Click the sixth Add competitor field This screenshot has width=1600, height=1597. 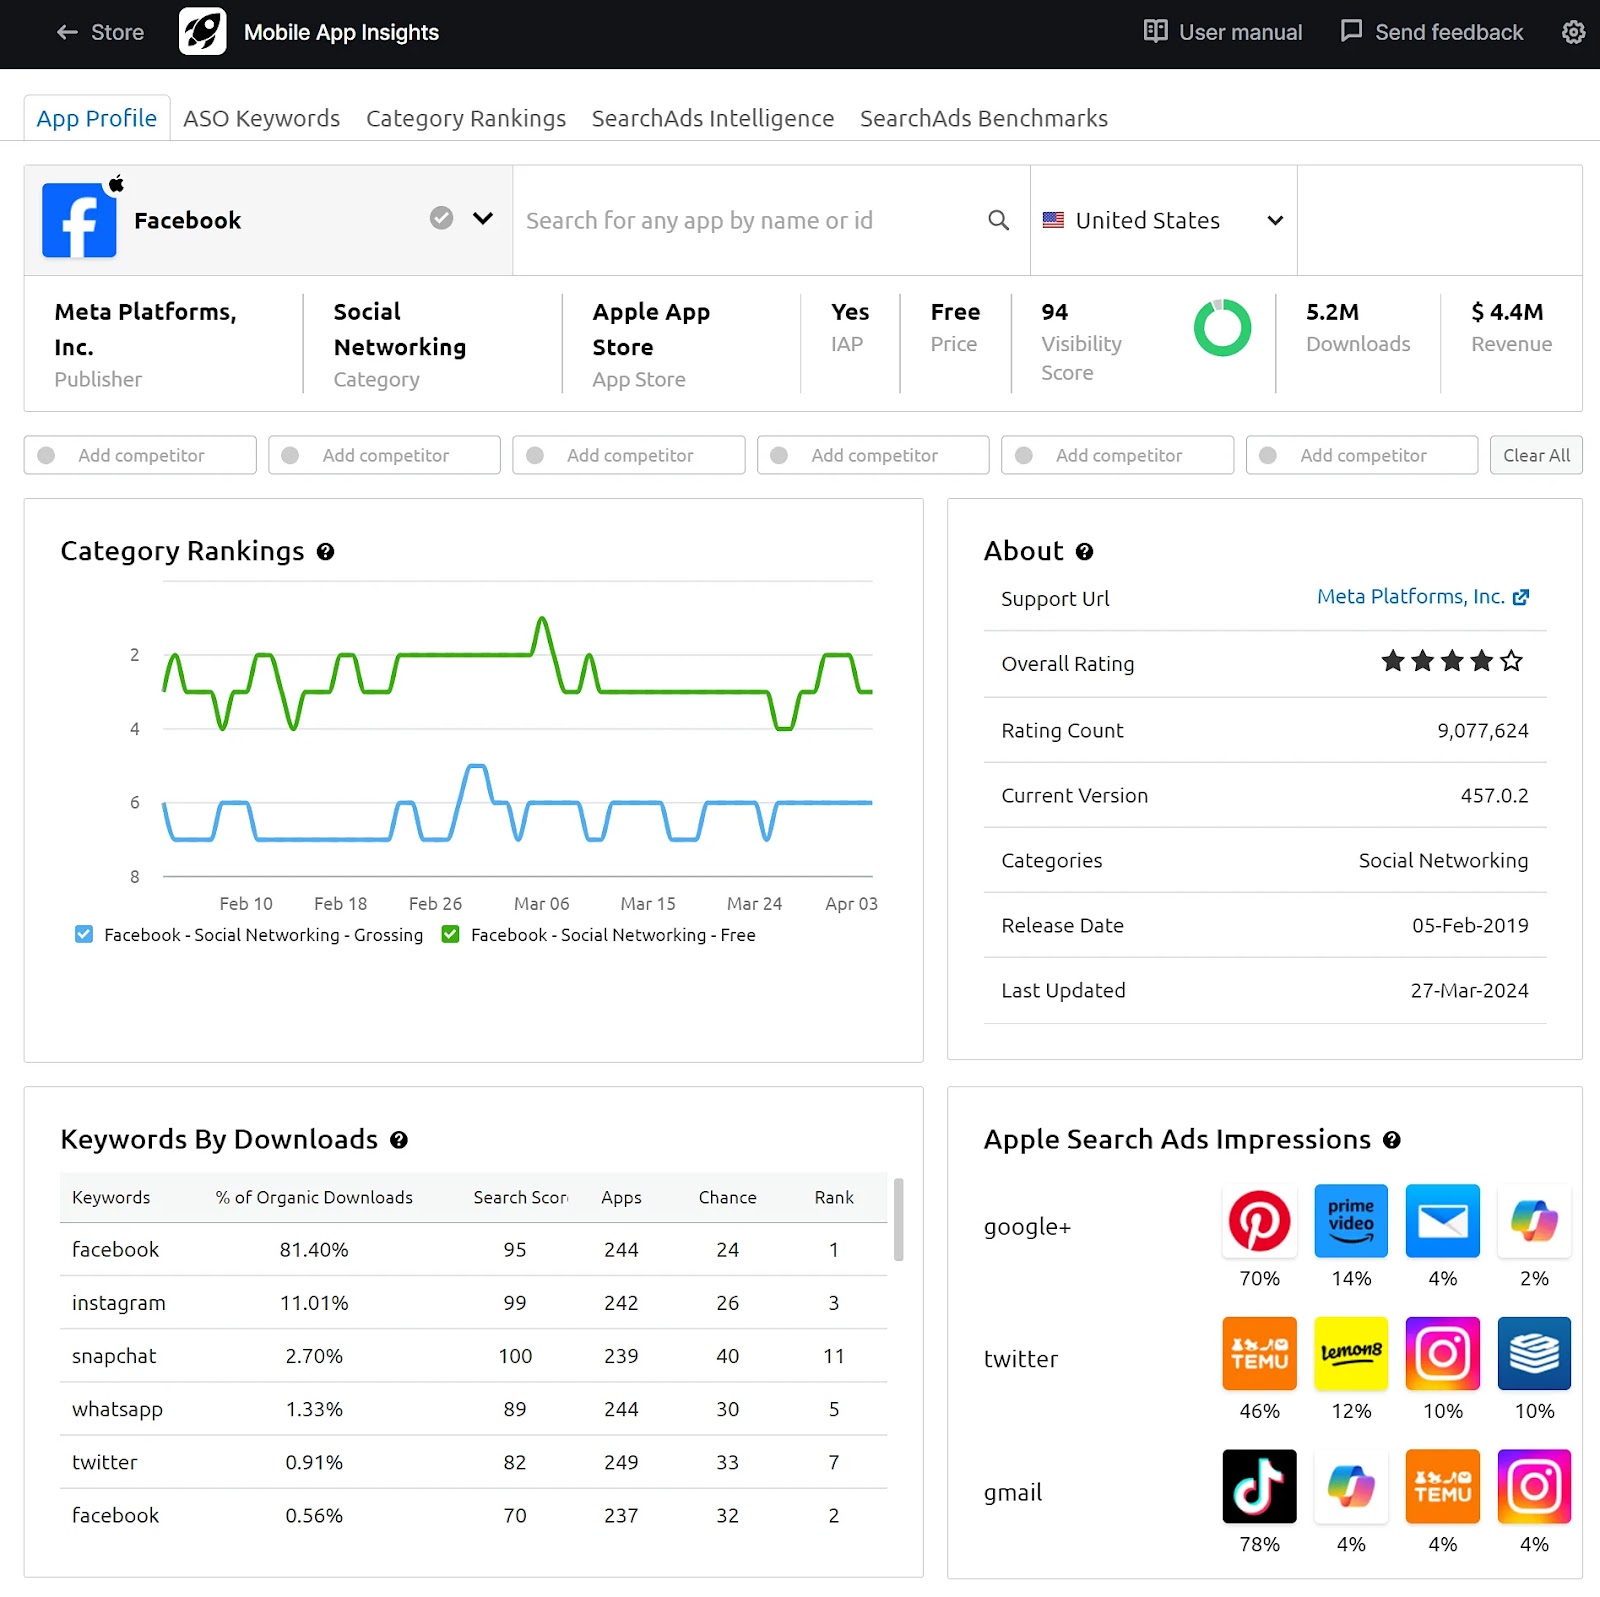[1362, 455]
